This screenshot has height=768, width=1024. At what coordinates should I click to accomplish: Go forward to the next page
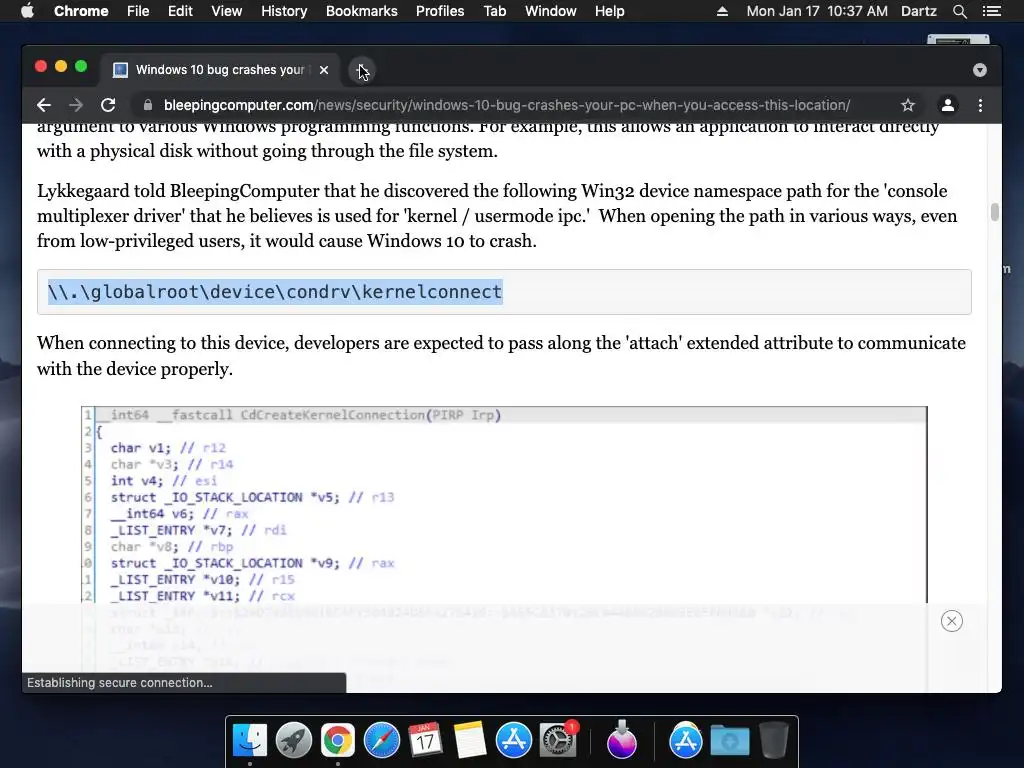(76, 105)
